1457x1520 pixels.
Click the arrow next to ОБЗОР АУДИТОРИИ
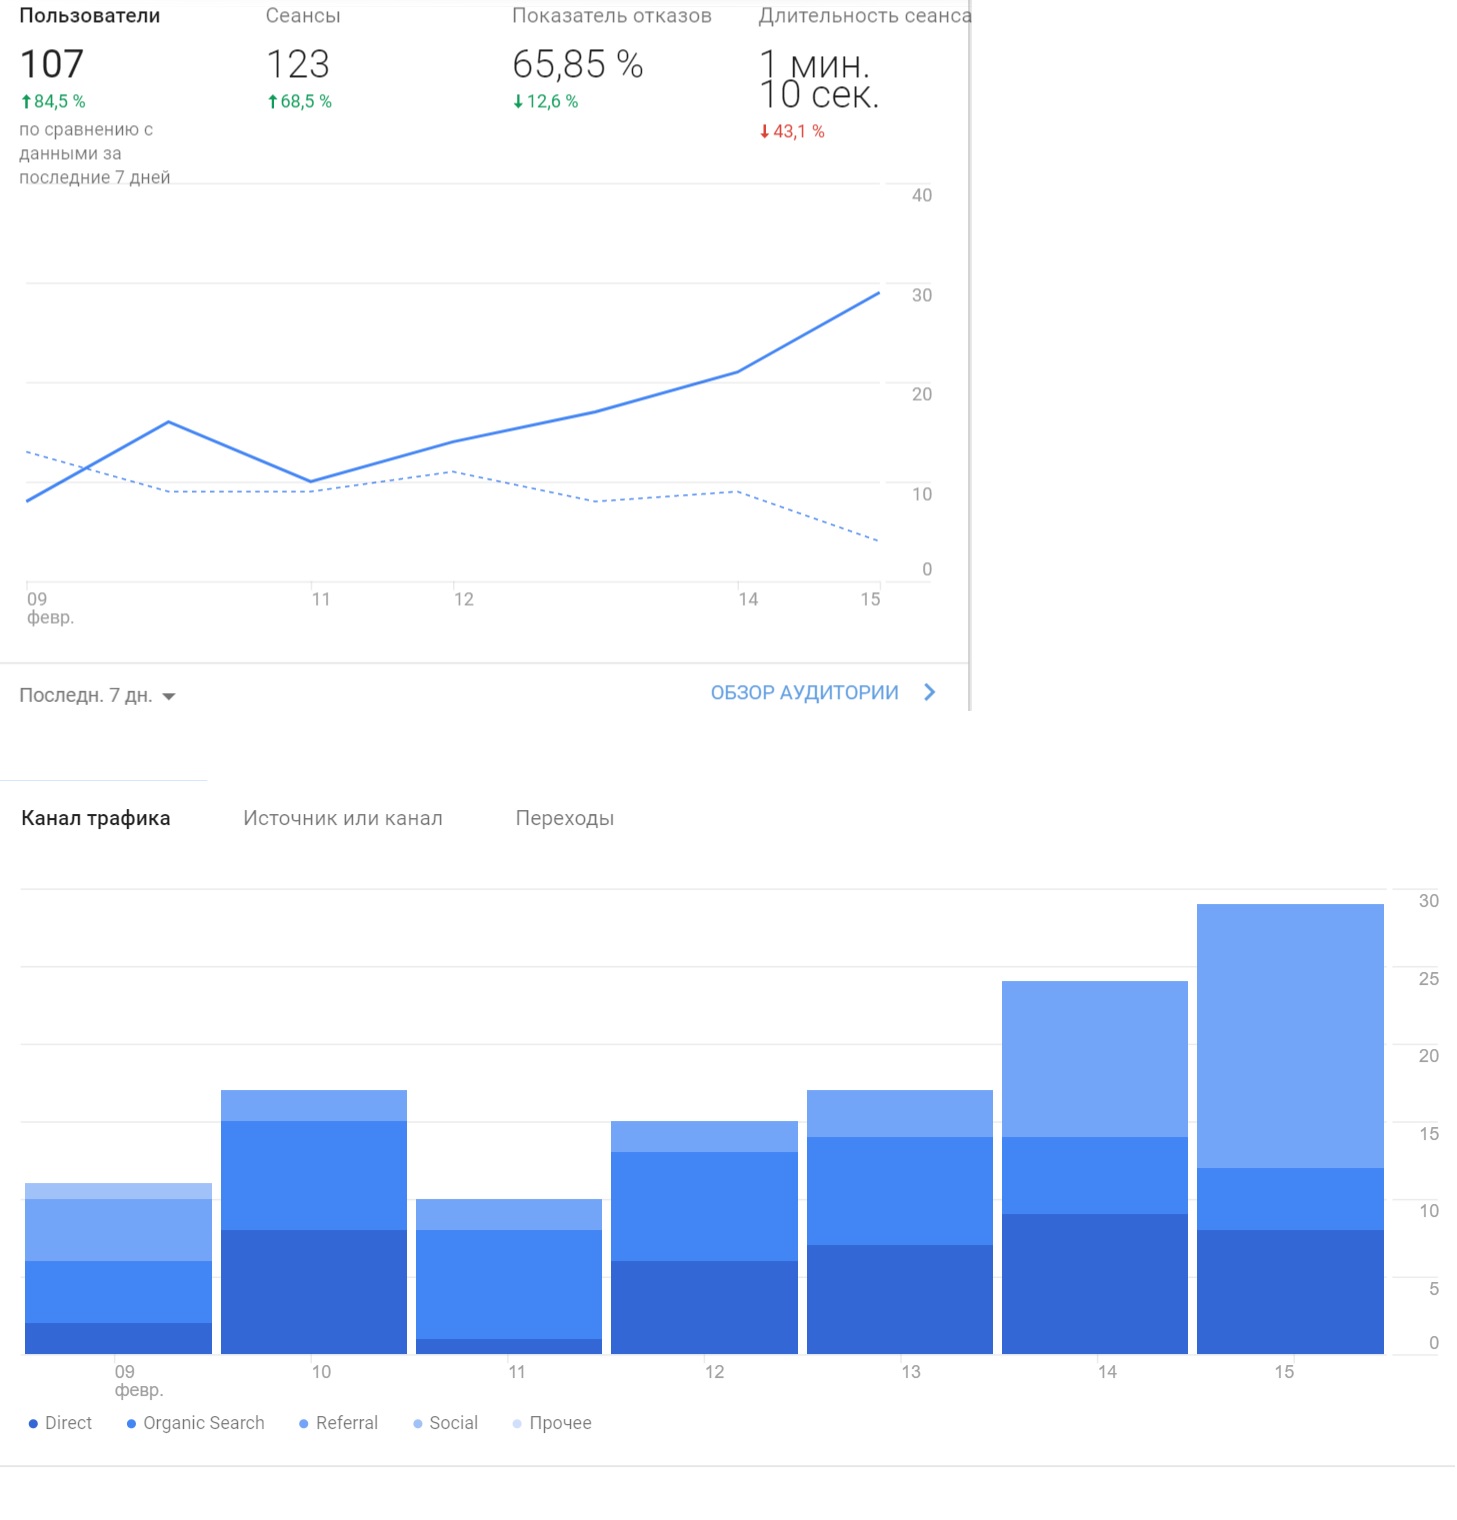click(x=930, y=692)
